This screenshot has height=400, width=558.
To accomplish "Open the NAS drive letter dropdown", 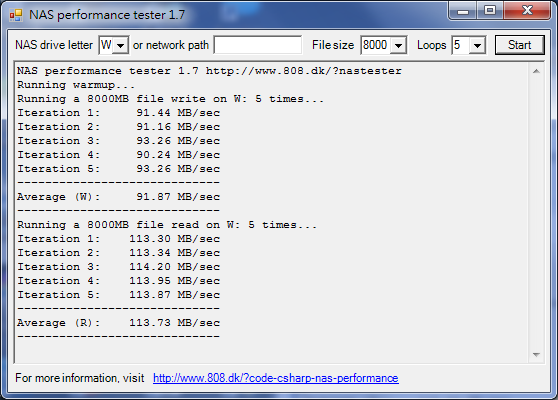I will (121, 45).
